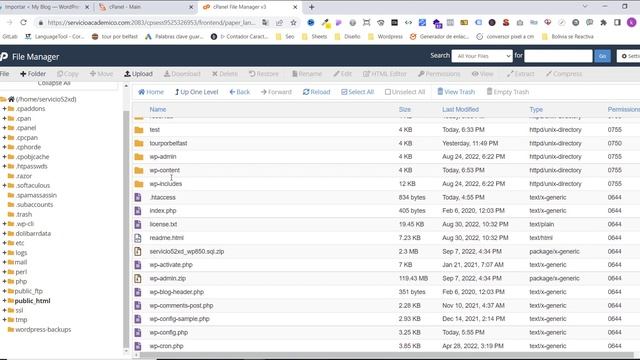Click the .htaccess file icon
Screen dimensions: 640x360
(138, 198)
